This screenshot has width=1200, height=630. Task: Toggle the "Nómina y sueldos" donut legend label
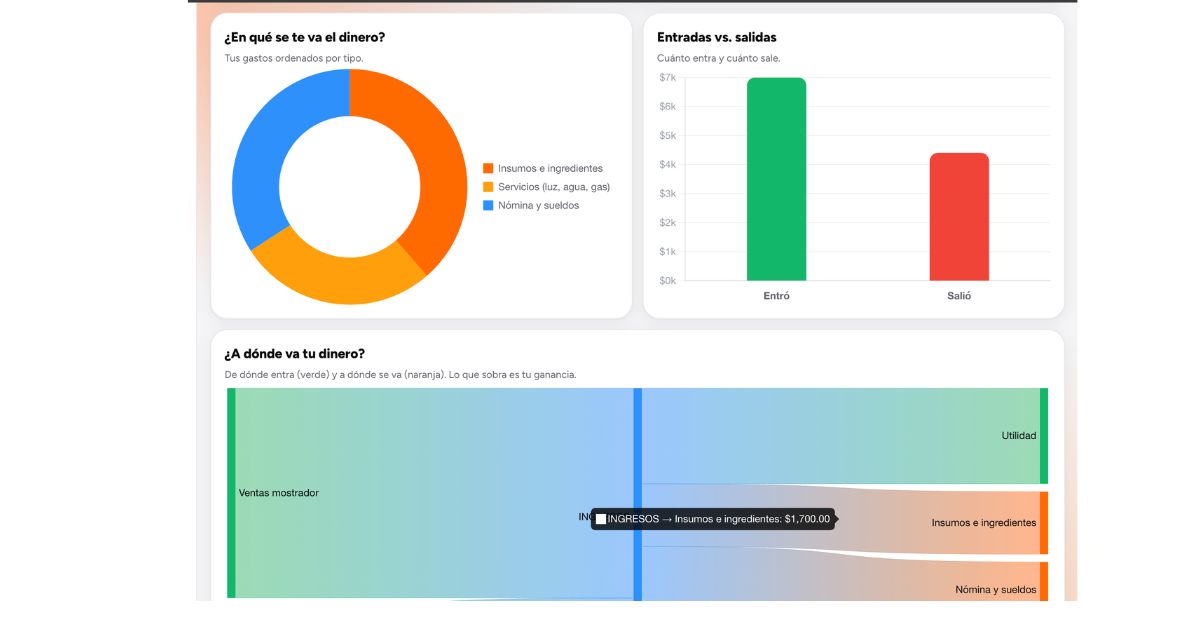[x=538, y=205]
